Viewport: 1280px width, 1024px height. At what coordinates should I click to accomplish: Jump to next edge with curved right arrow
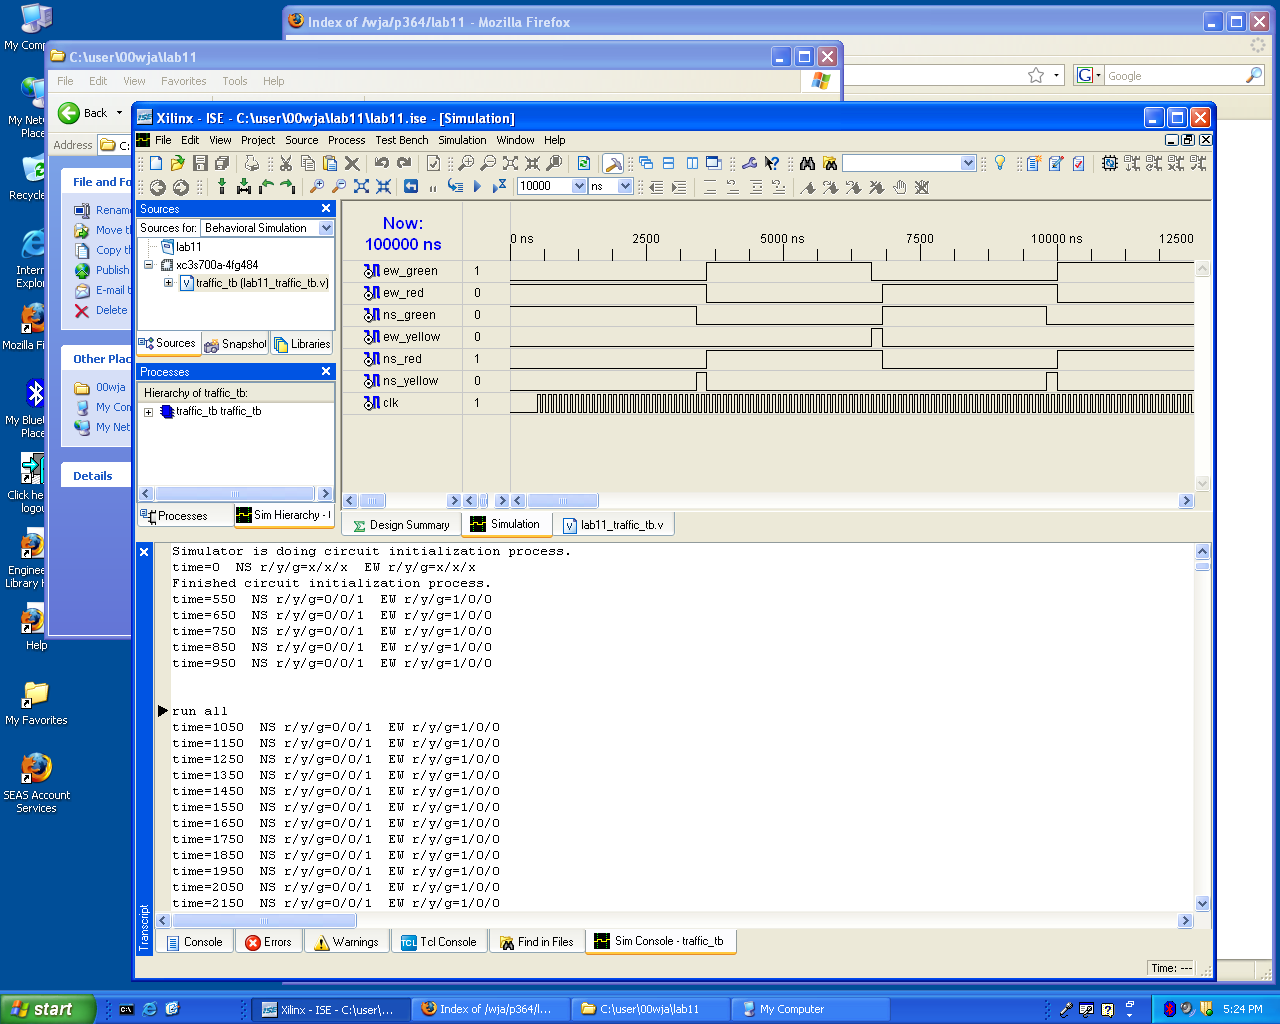288,186
